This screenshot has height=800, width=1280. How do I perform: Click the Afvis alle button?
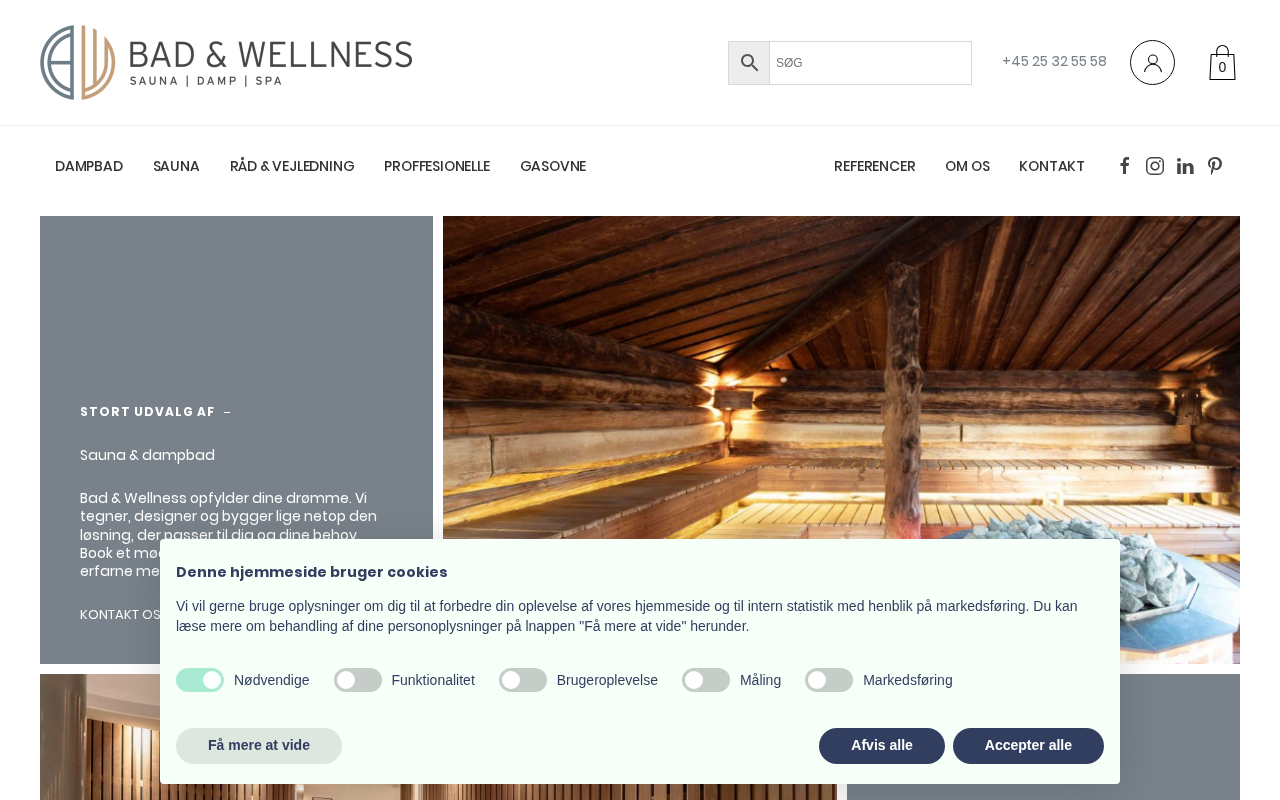(882, 746)
